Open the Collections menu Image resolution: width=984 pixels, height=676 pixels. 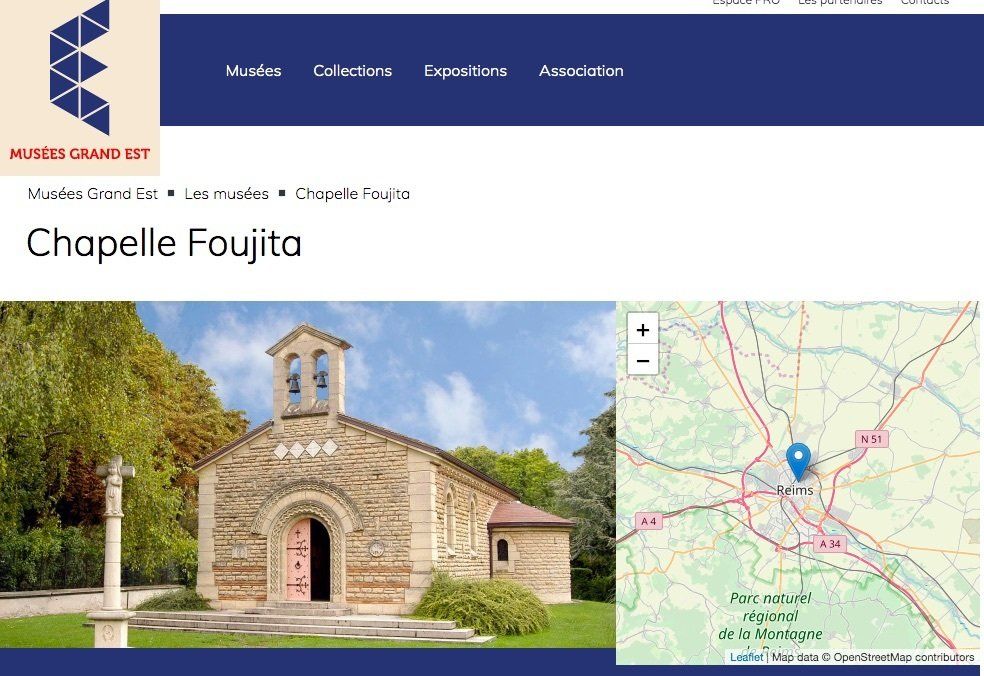point(353,71)
